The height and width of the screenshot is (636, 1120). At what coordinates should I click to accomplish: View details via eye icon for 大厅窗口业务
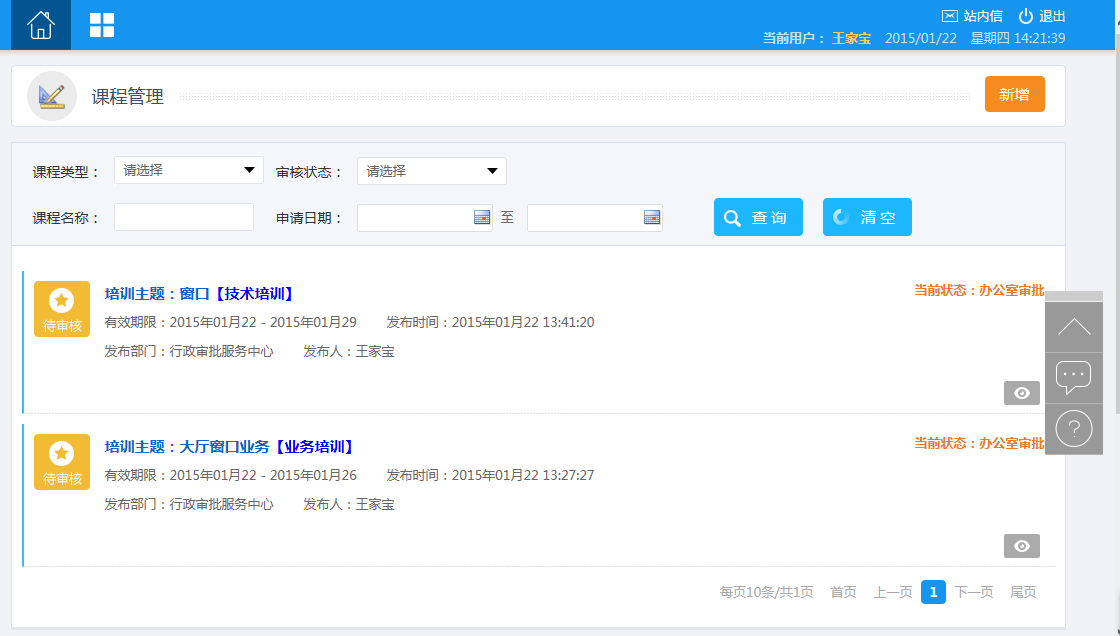(x=1021, y=546)
